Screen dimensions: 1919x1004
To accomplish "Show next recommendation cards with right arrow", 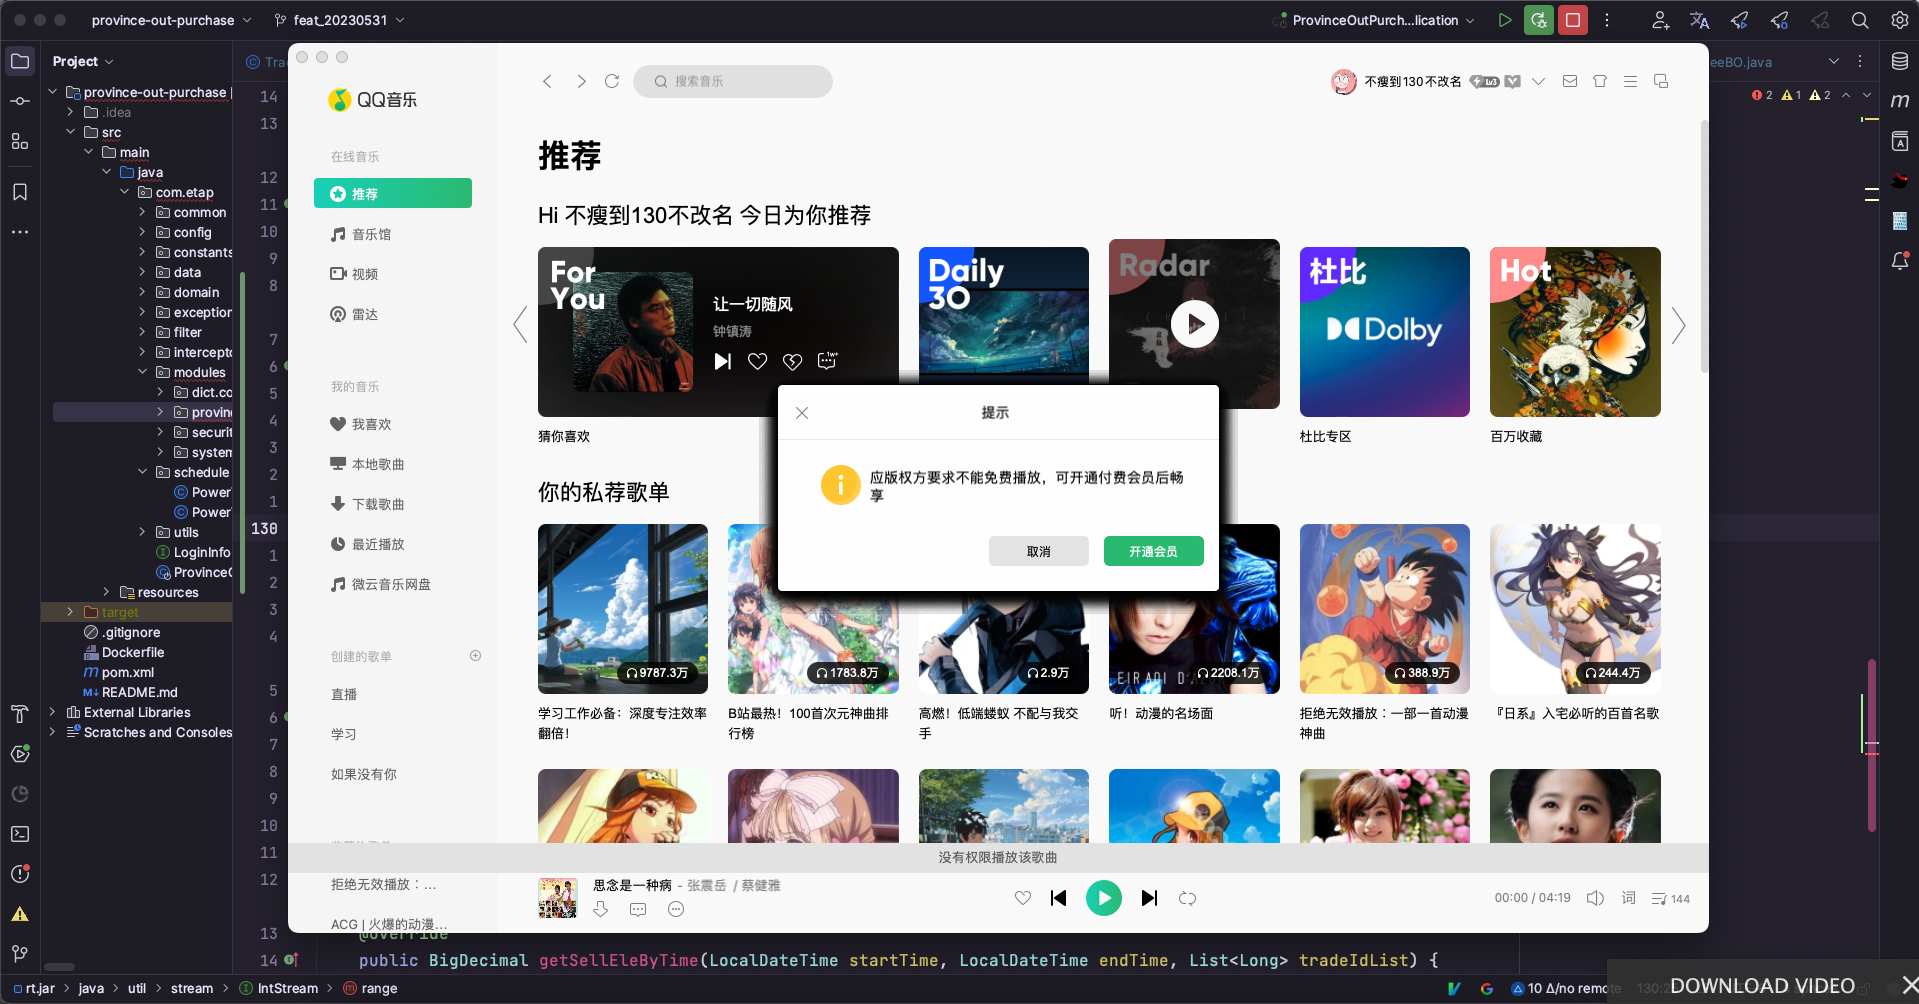I will coord(1678,325).
